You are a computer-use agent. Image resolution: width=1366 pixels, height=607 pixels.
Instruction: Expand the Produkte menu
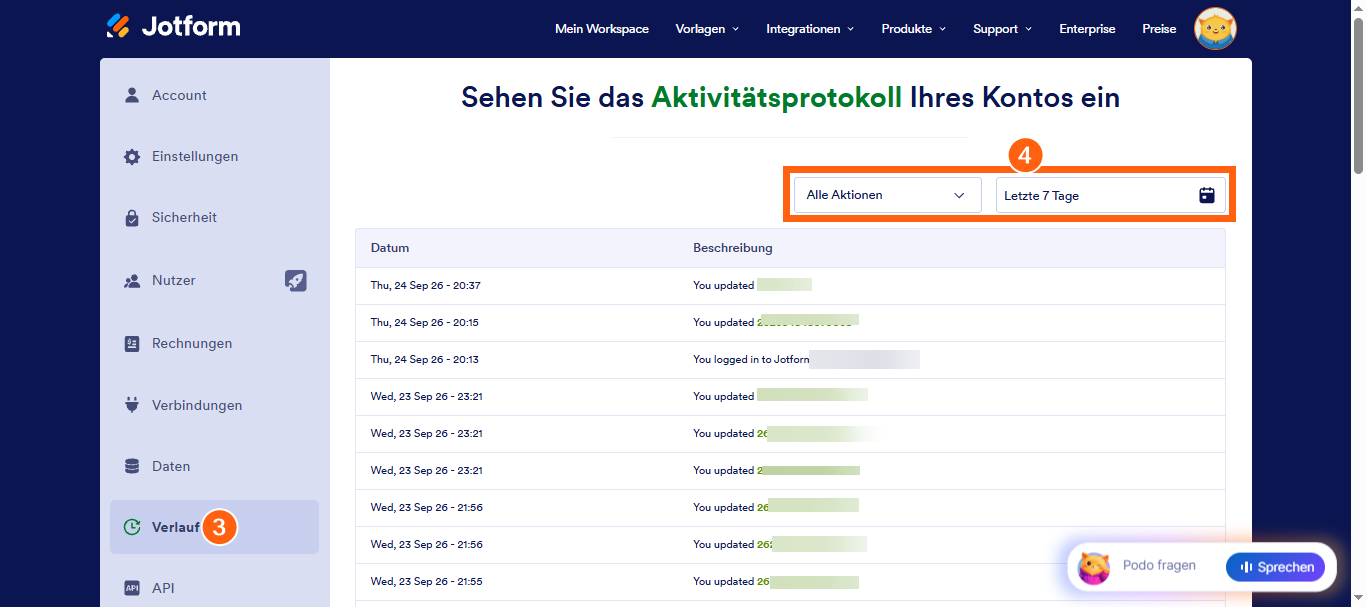(x=914, y=29)
